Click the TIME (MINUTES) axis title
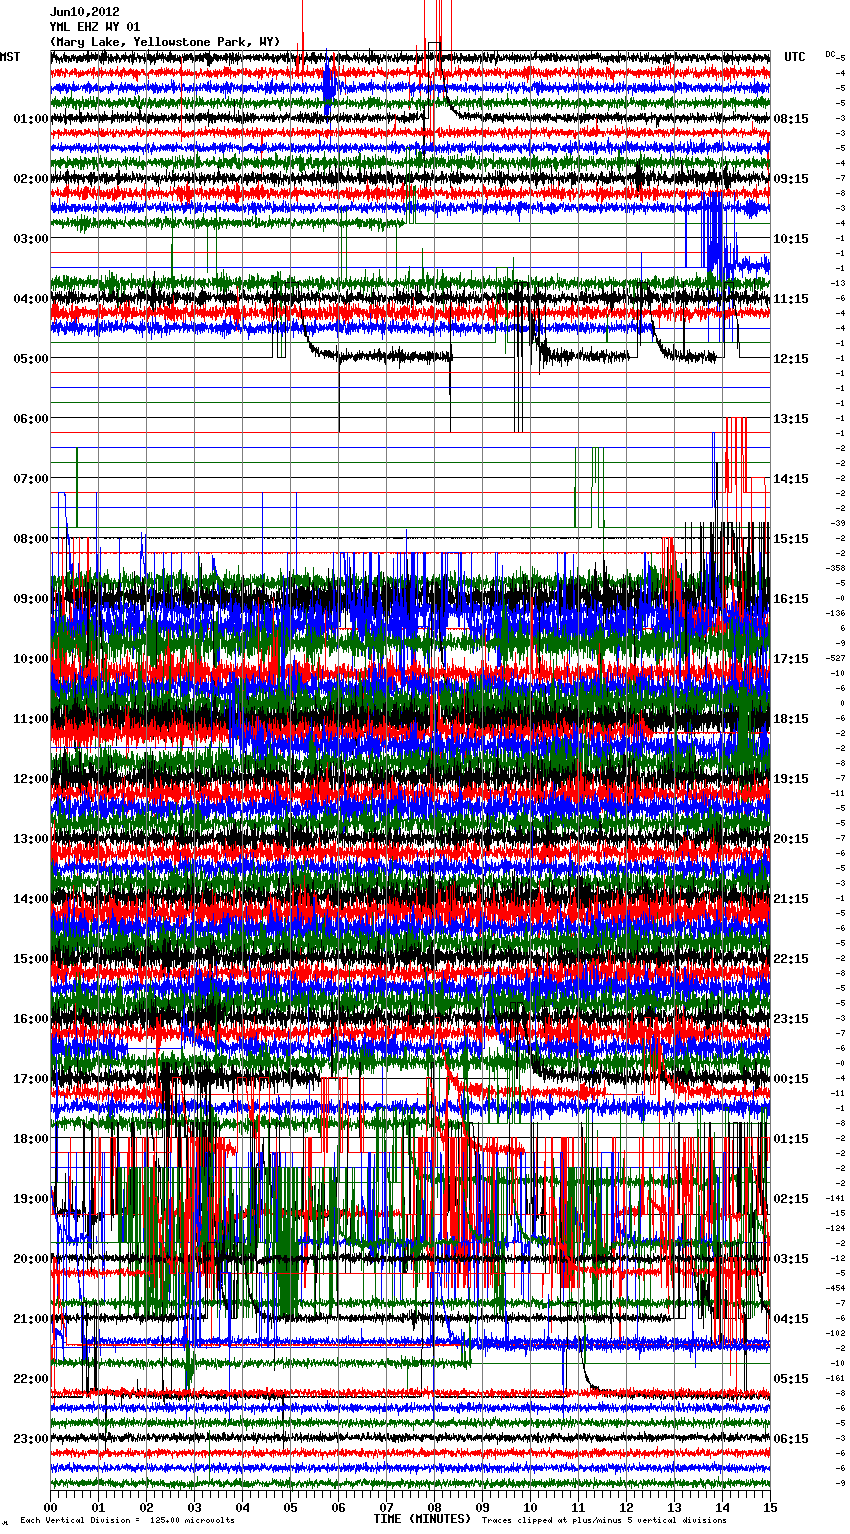Image resolution: width=850 pixels, height=1534 pixels. pyautogui.click(x=422, y=1519)
